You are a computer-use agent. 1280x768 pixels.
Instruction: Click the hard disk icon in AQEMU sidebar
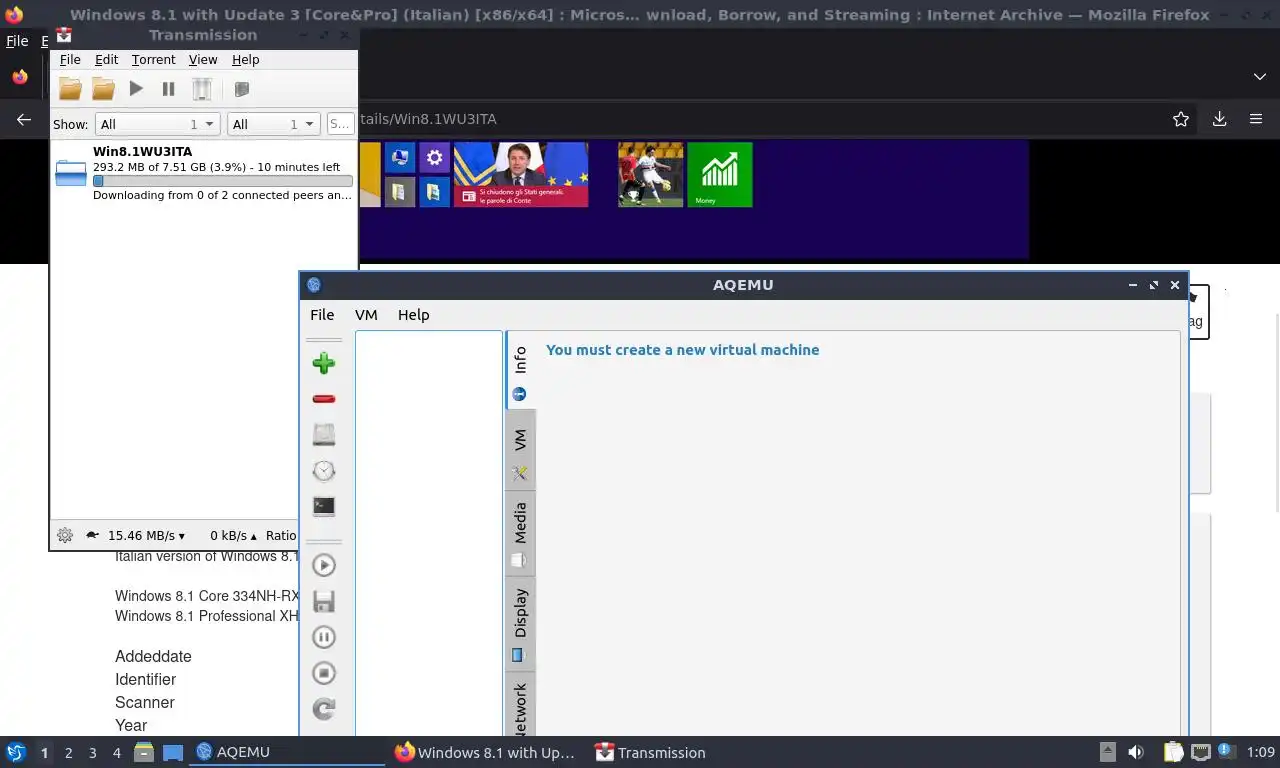click(323, 434)
